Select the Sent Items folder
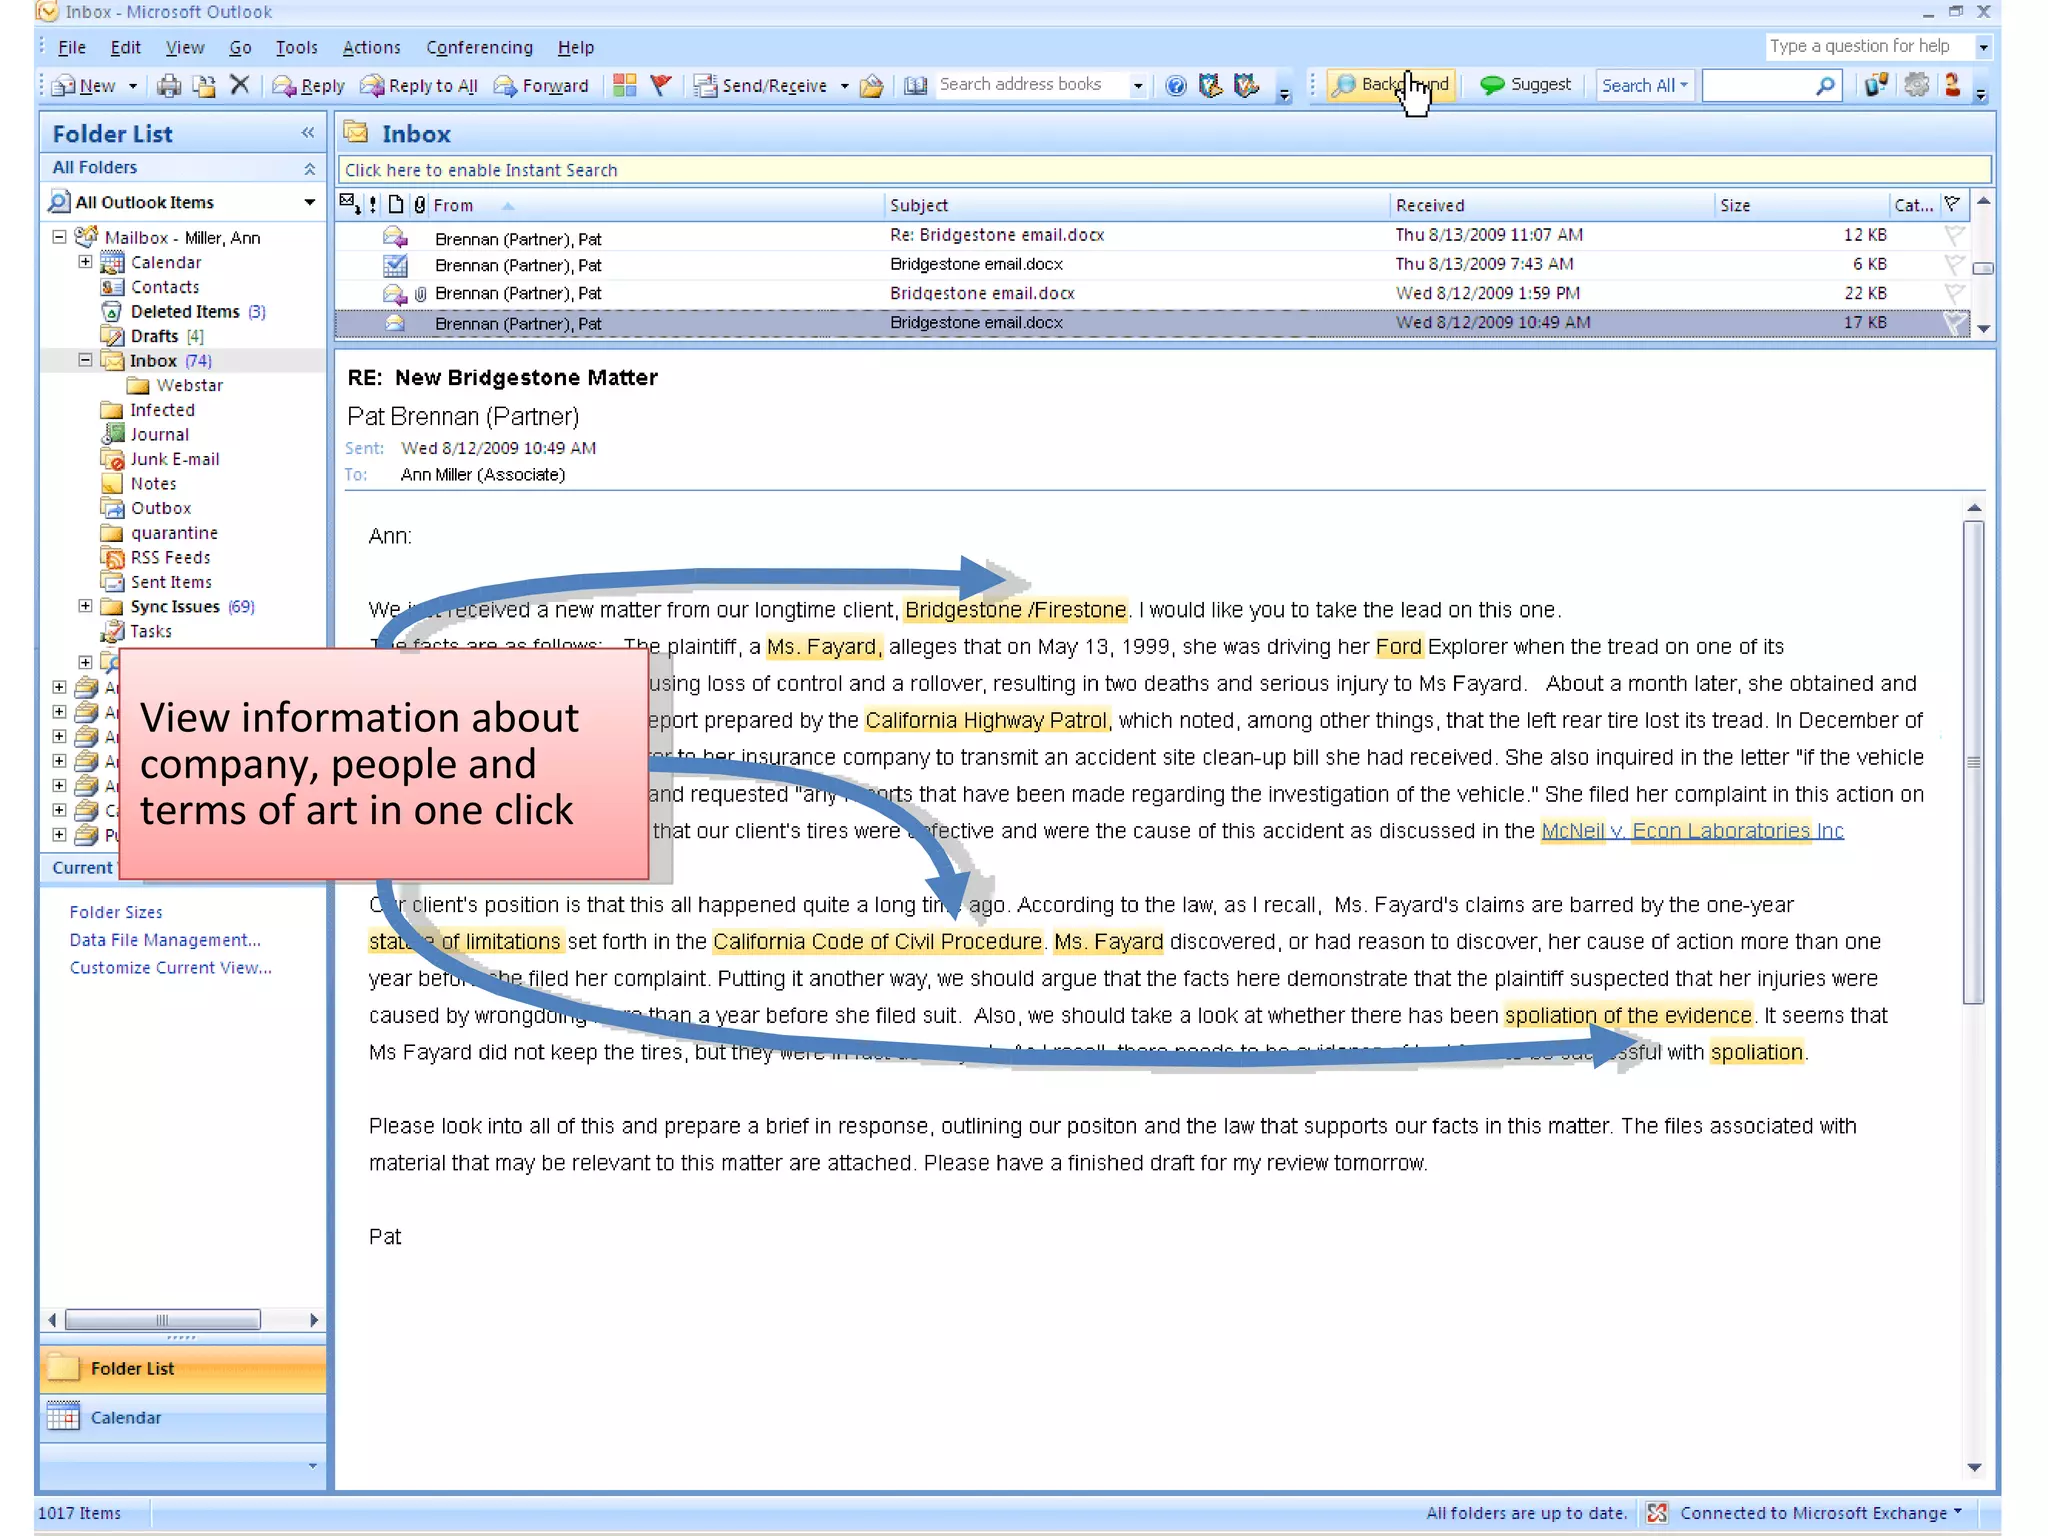2048x1536 pixels. tap(171, 582)
